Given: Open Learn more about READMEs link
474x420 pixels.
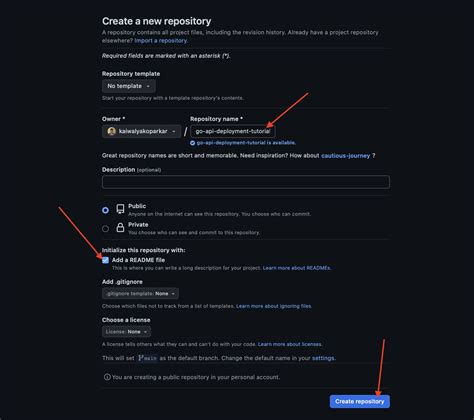Looking at the screenshot, I should (x=297, y=268).
